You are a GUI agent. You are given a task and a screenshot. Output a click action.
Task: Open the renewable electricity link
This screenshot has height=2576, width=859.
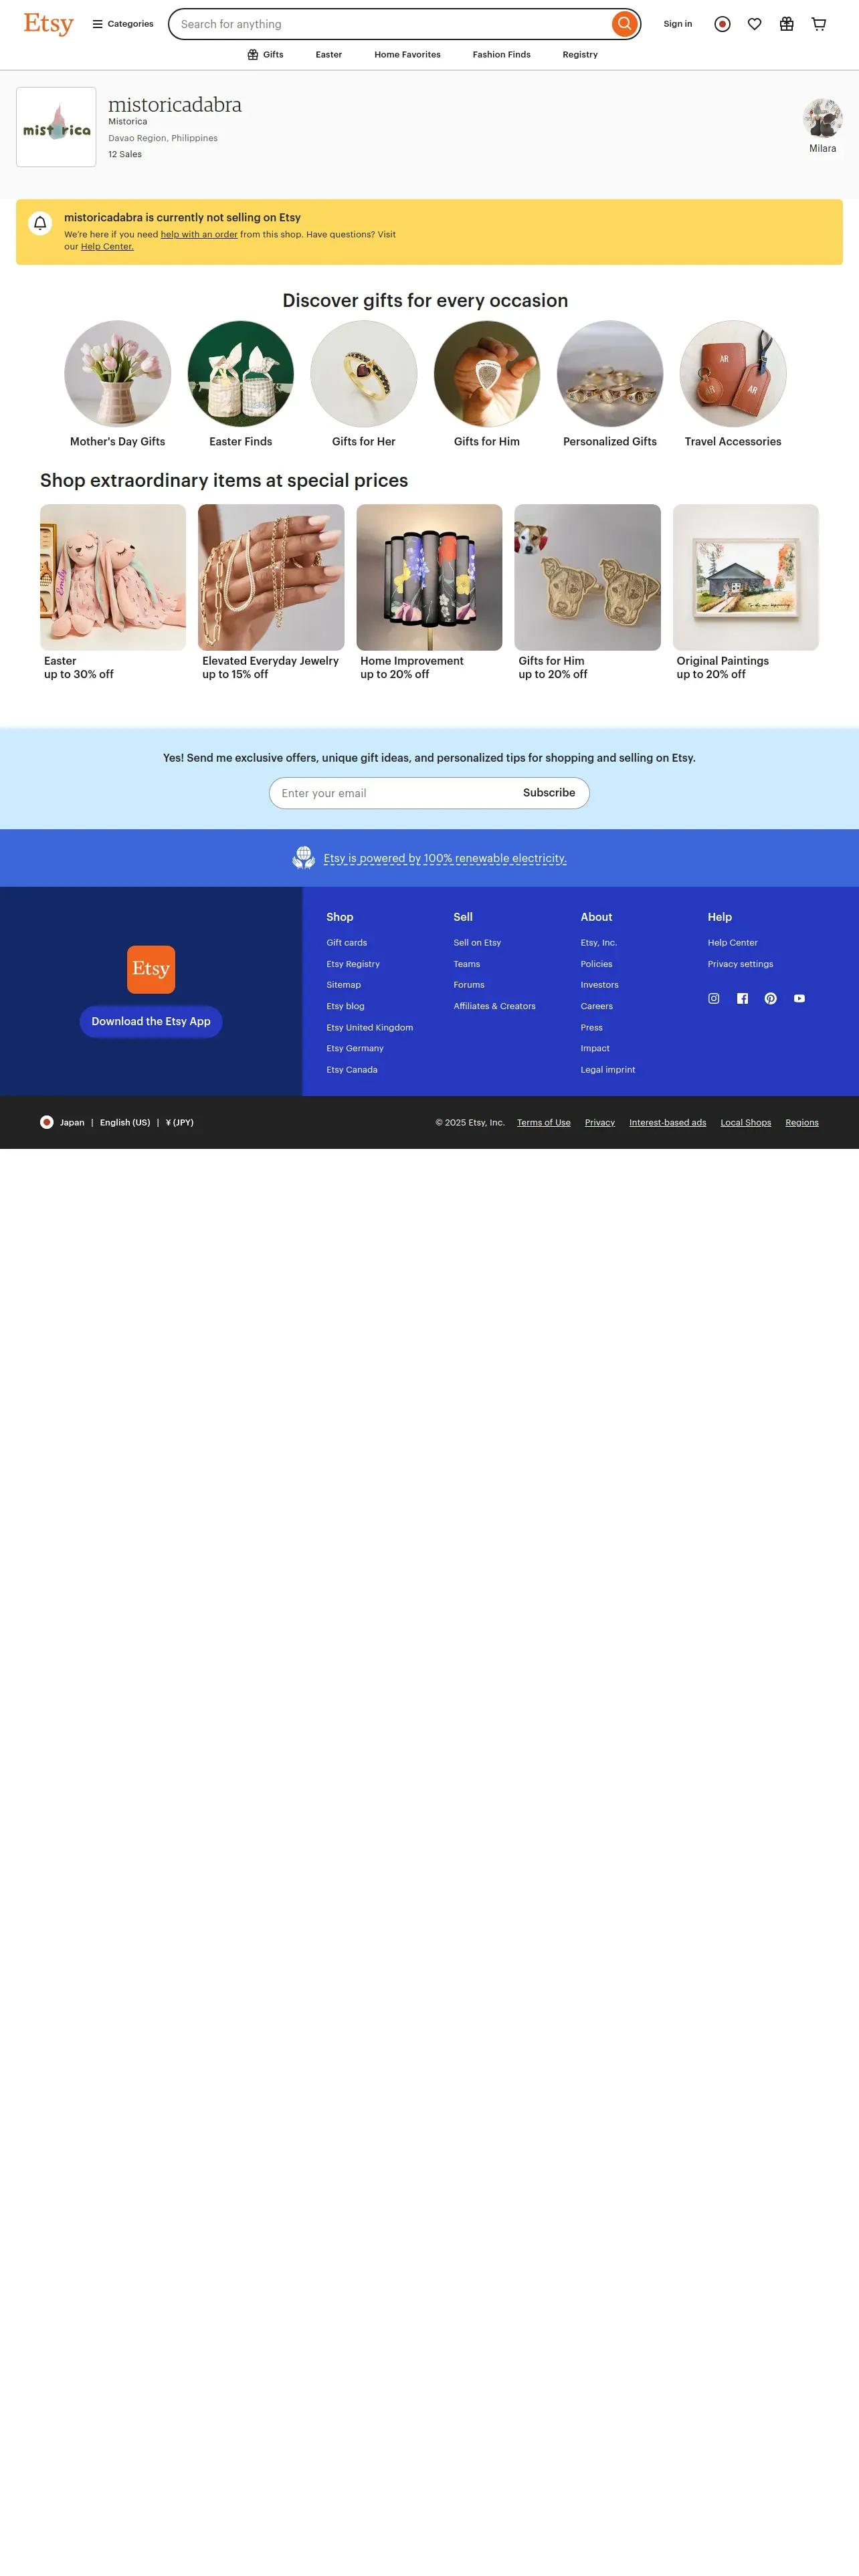pos(445,859)
